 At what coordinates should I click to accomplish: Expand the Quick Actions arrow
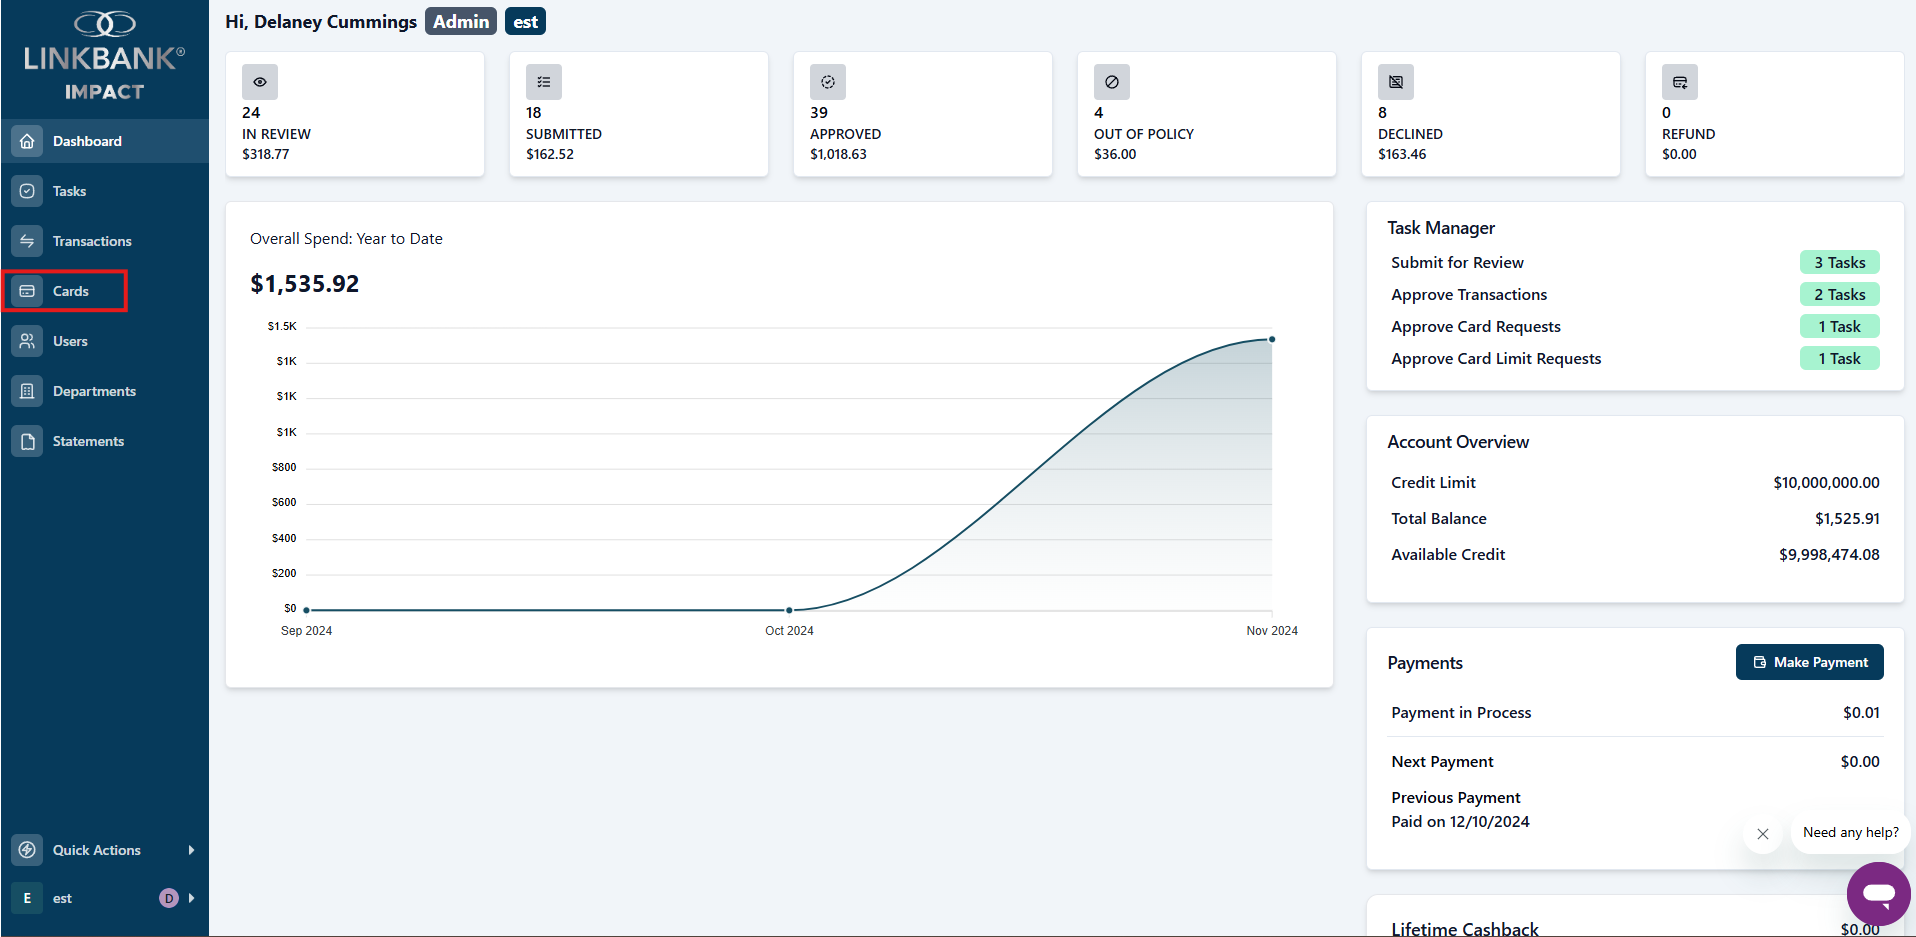tap(191, 850)
